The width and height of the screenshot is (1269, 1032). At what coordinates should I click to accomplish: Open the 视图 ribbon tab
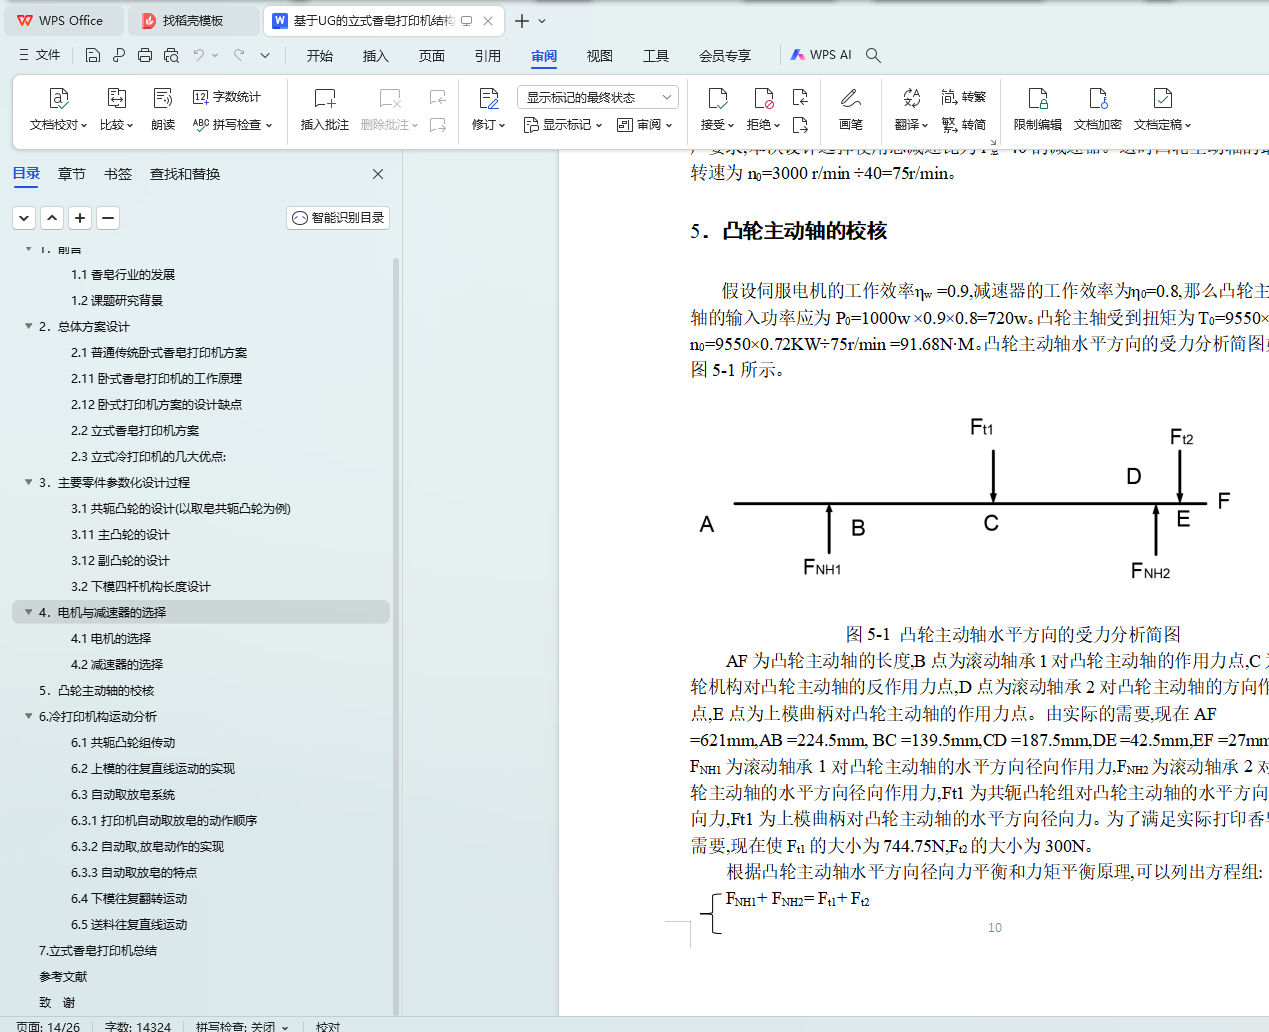click(x=600, y=55)
